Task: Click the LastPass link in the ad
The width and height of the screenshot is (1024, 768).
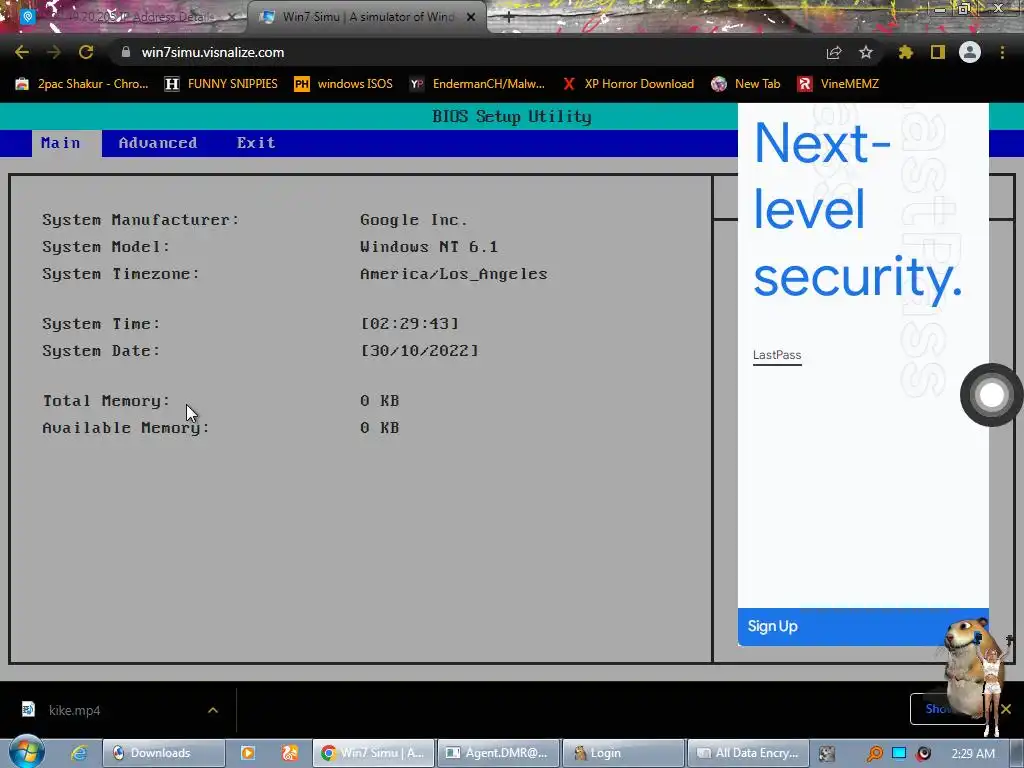Action: coord(777,355)
